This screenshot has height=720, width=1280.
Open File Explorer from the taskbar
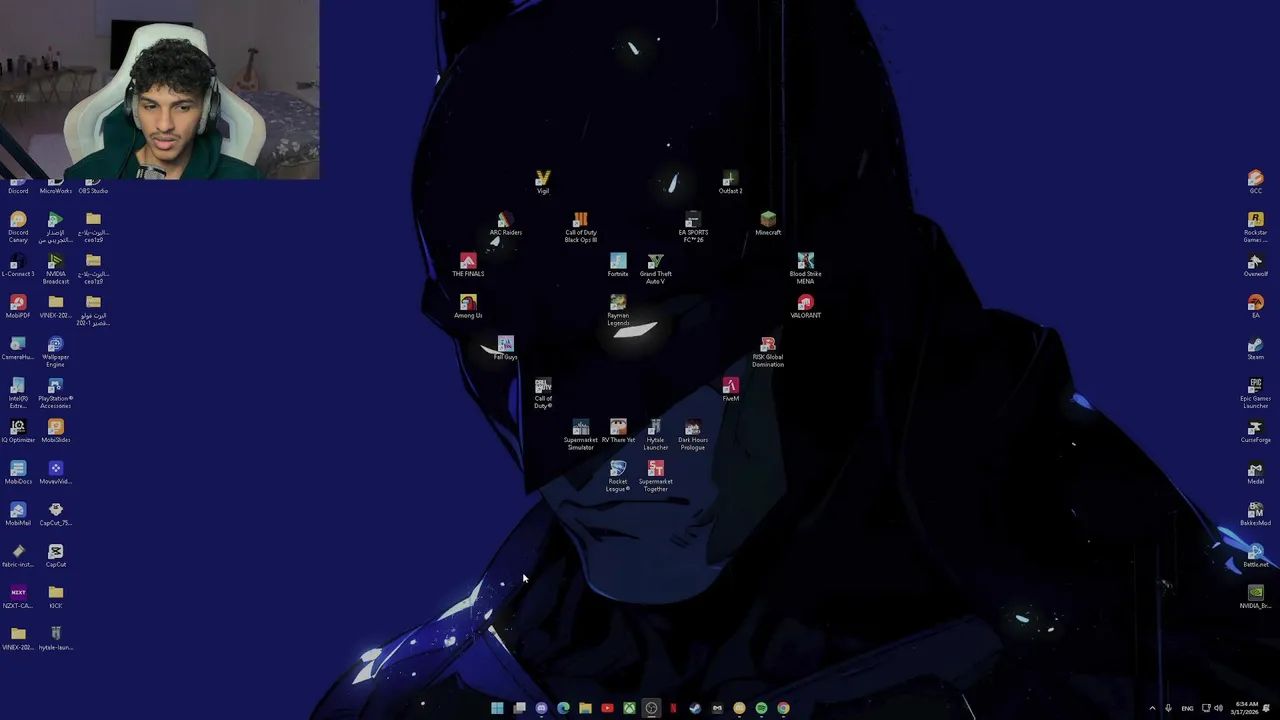(585, 708)
